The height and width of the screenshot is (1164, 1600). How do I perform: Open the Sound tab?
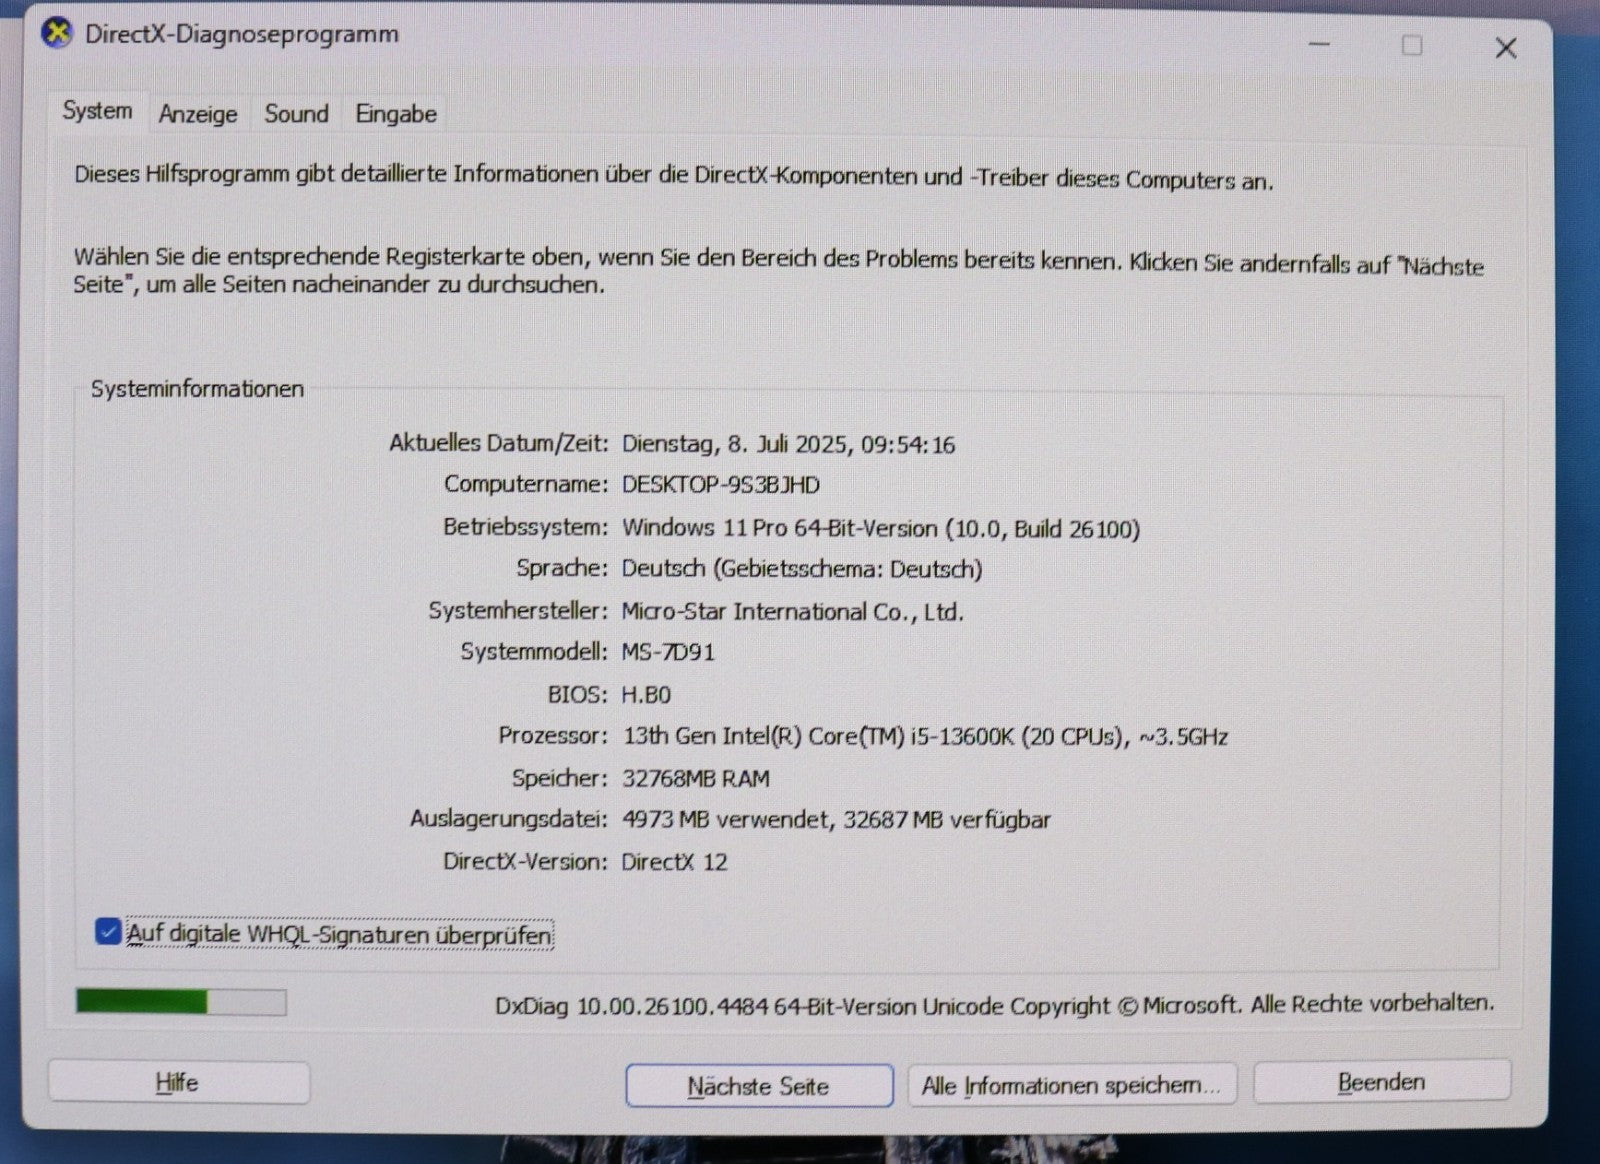[x=295, y=114]
